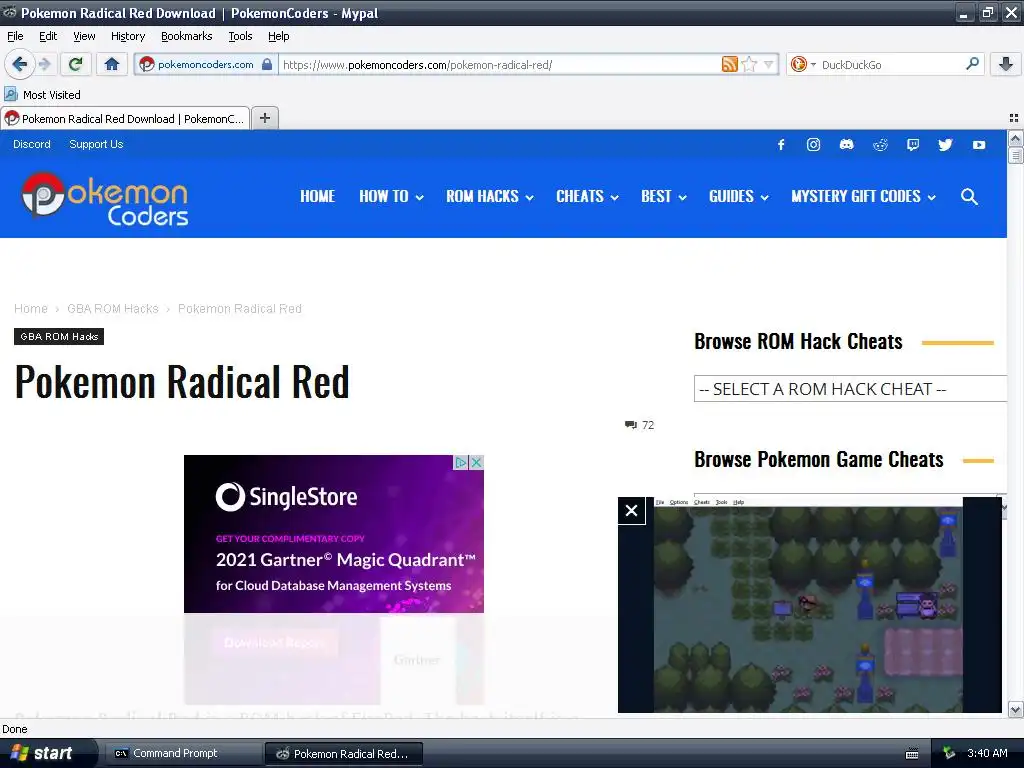Expand the BEST navigation dropdown

tap(664, 197)
